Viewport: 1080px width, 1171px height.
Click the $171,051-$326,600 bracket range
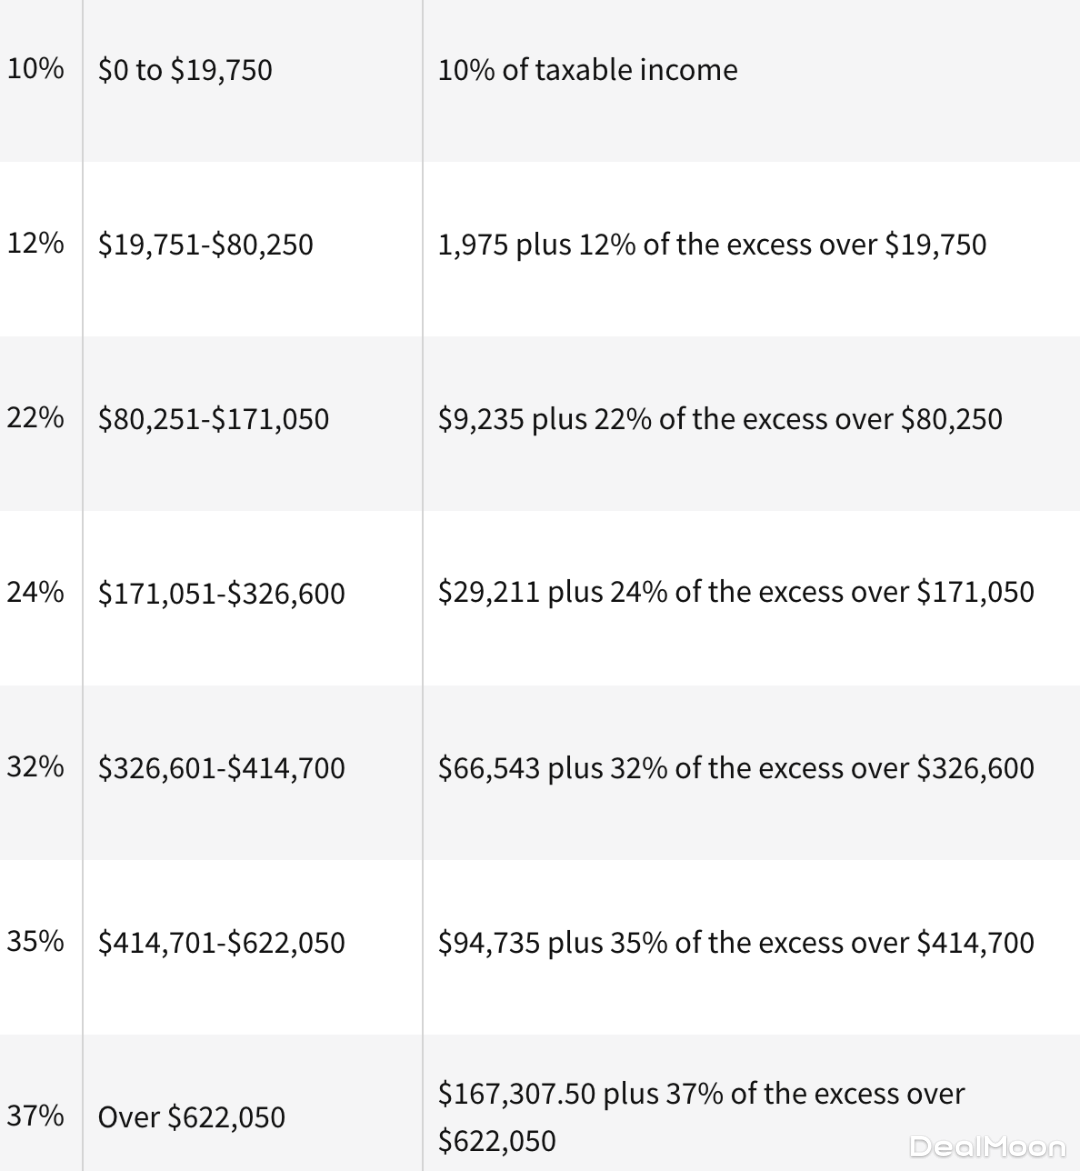coord(221,593)
